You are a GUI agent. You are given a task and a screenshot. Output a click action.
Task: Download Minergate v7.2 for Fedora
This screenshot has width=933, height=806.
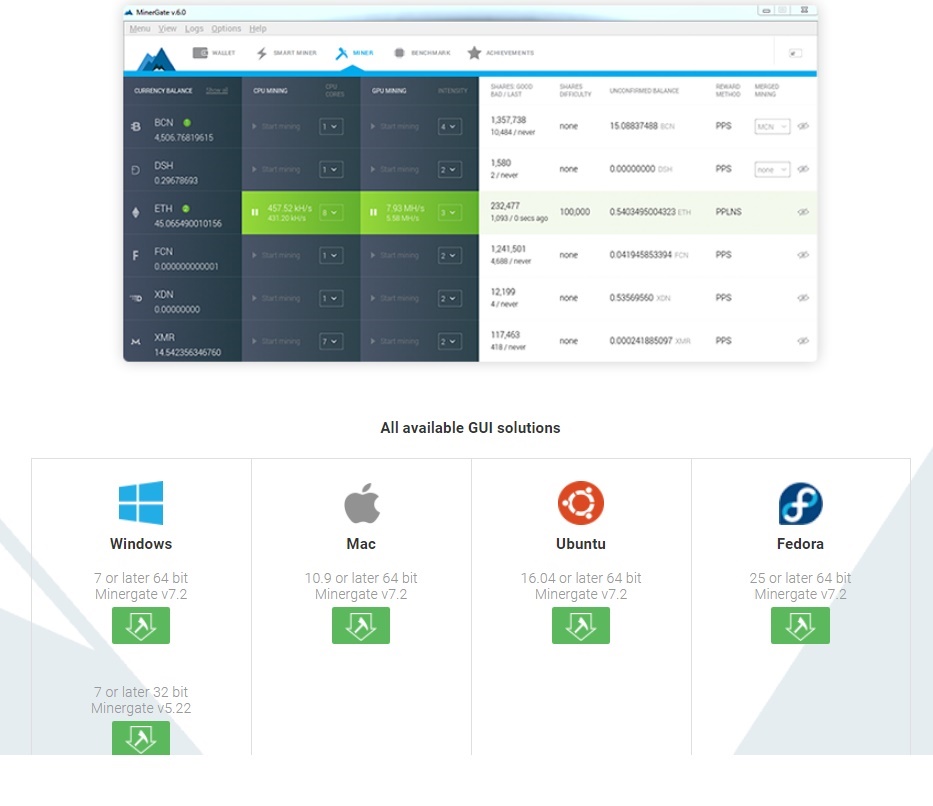(800, 625)
